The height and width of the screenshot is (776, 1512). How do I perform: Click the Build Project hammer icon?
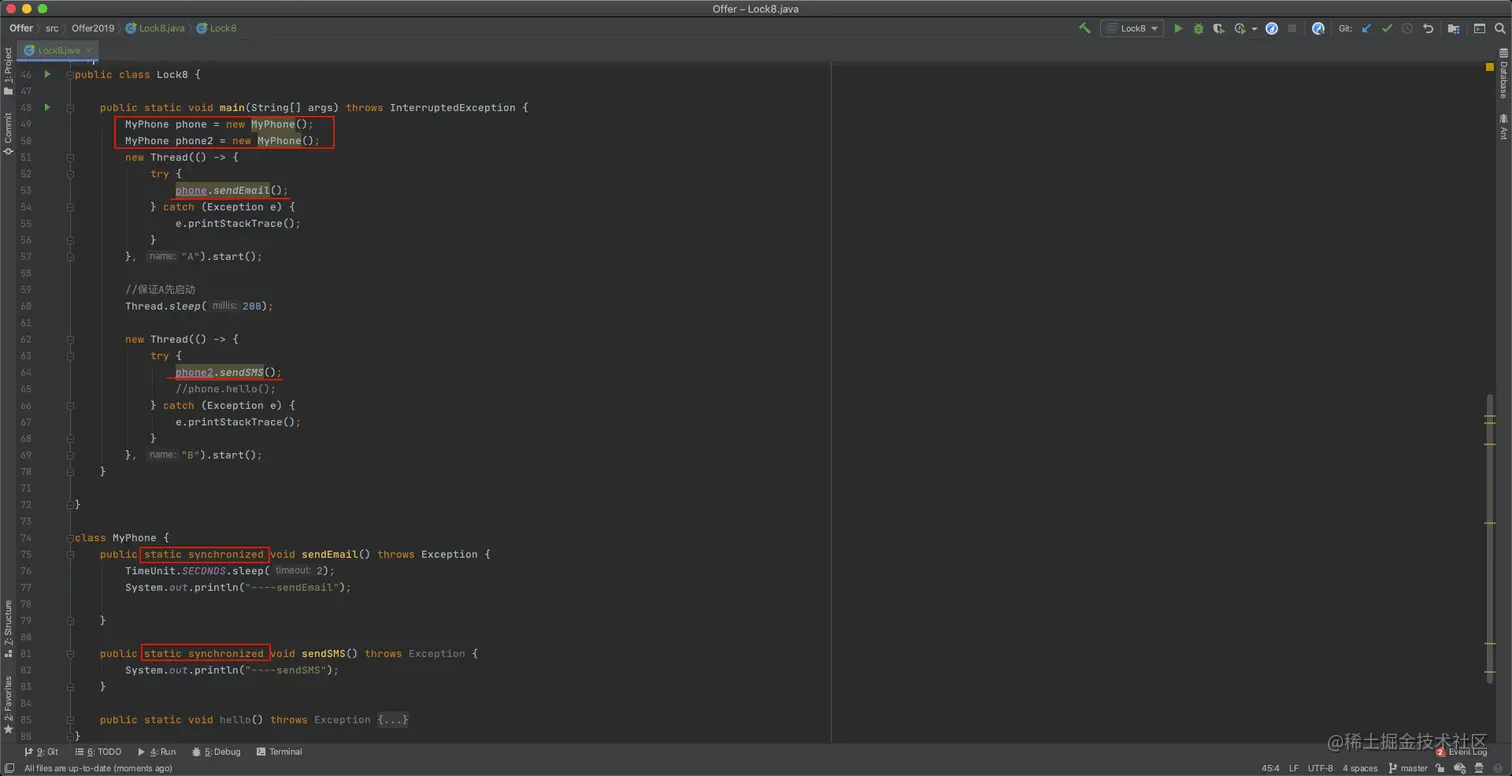(x=1085, y=29)
